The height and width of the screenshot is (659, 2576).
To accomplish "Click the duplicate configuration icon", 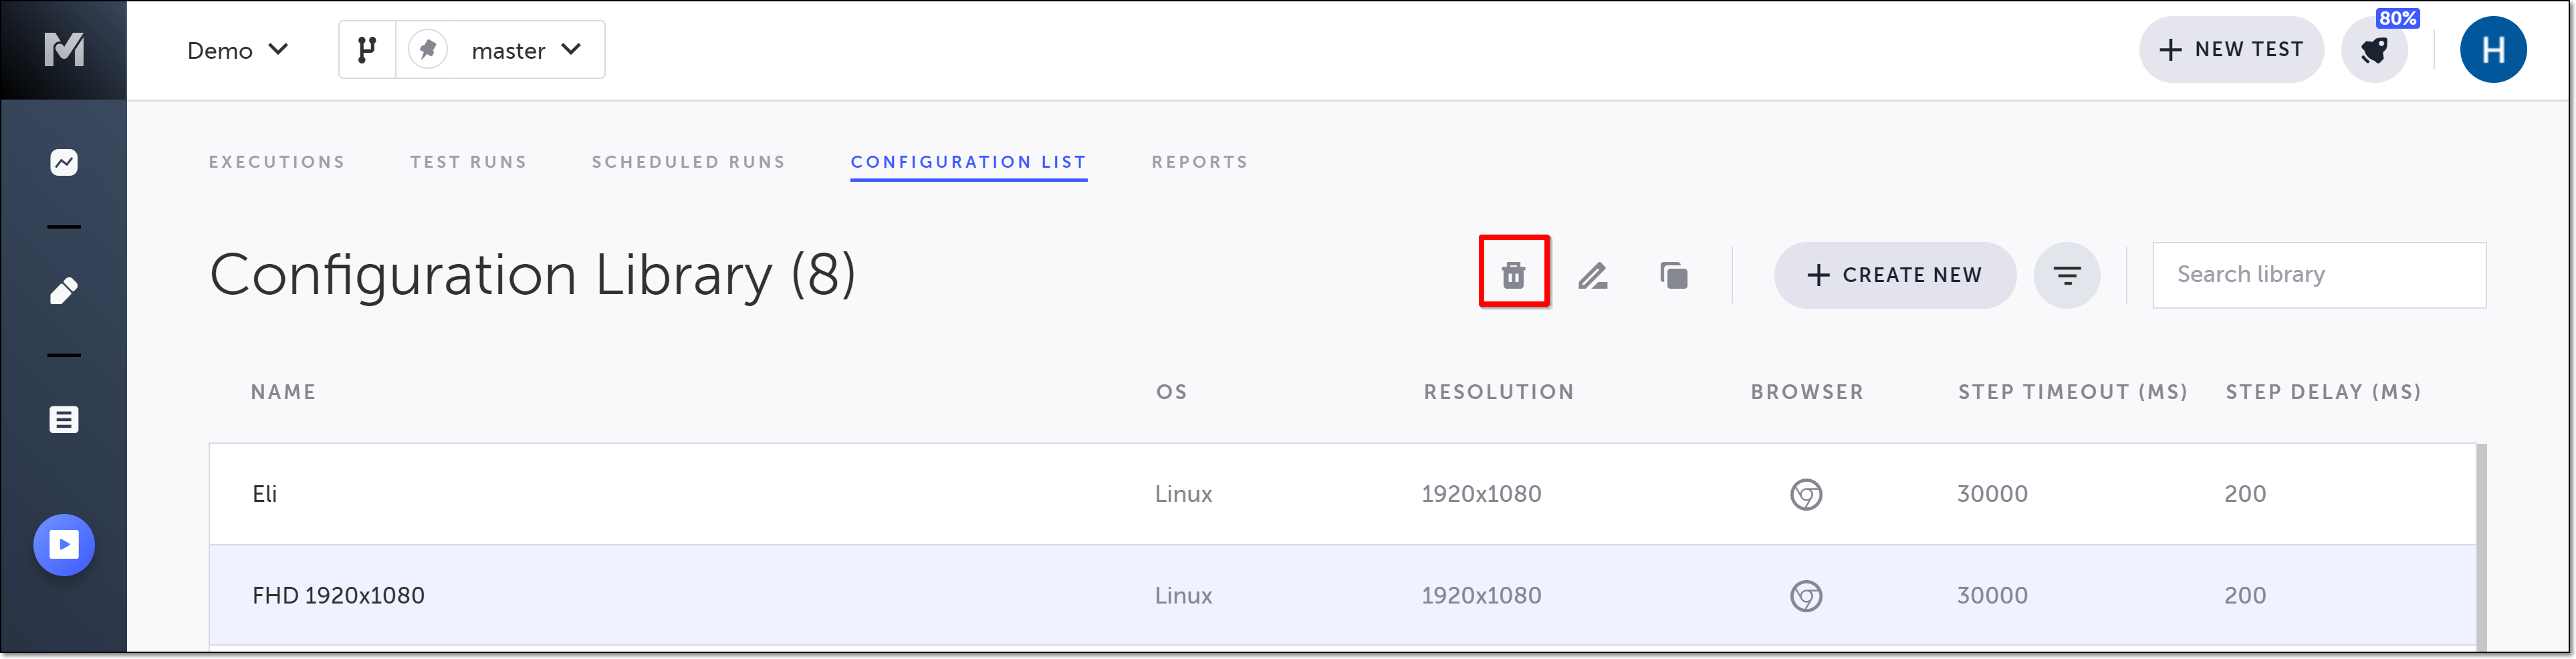I will [x=1673, y=275].
